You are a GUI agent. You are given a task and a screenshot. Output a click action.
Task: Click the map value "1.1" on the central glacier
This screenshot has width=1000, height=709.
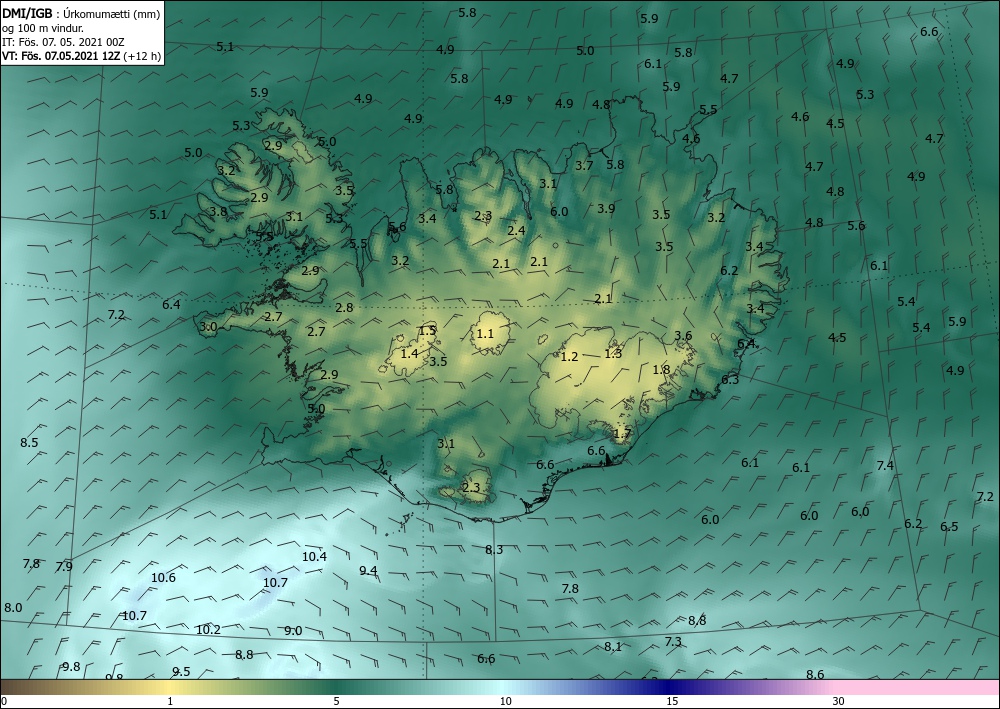(485, 333)
